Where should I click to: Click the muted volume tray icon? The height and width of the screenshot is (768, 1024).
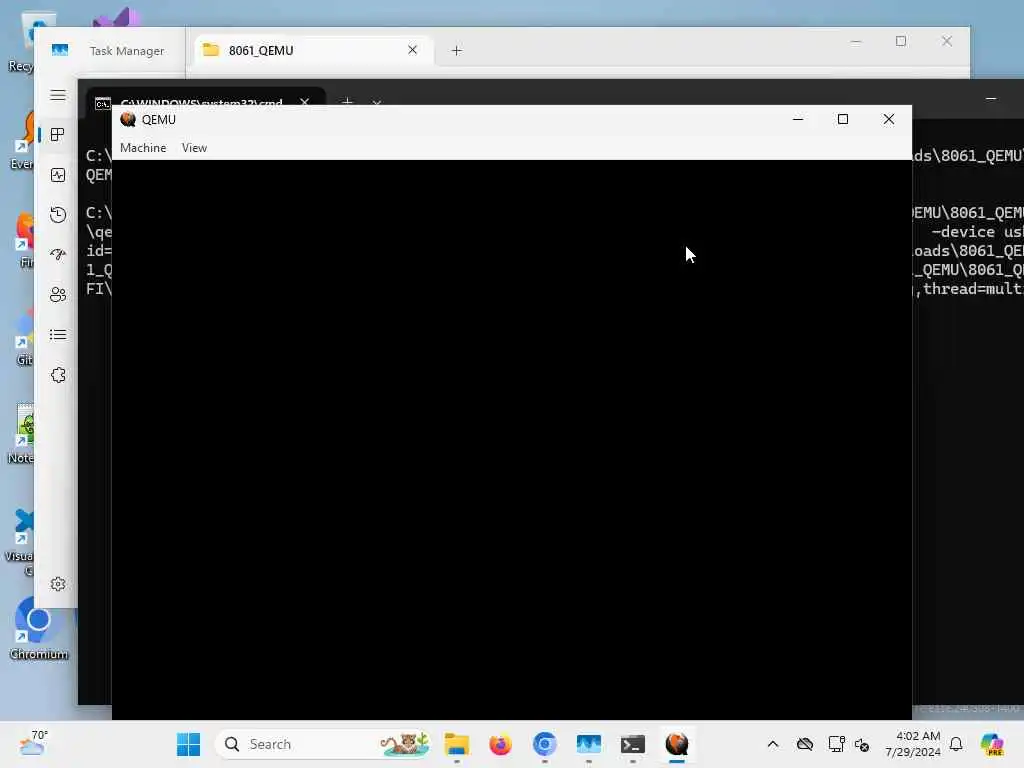(862, 744)
